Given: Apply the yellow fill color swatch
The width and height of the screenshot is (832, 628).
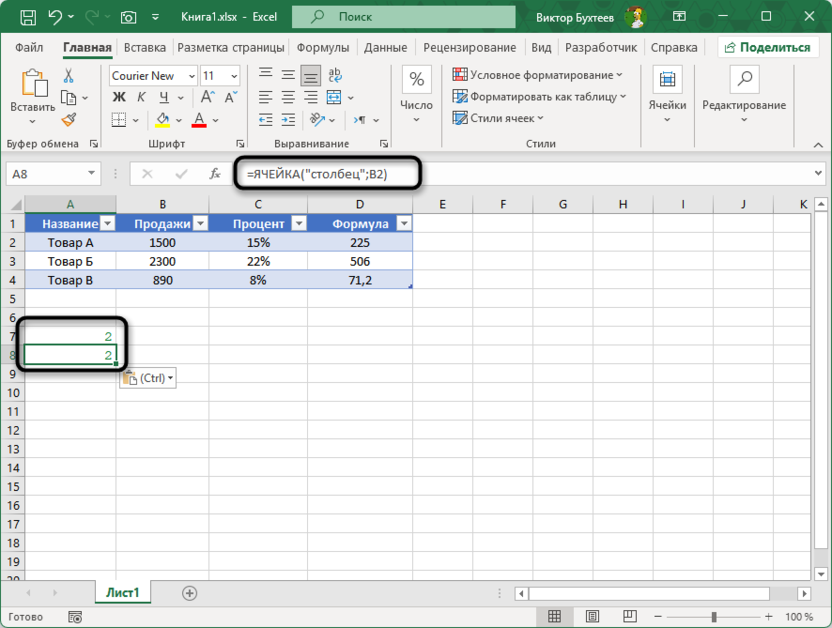Looking at the screenshot, I should tap(163, 120).
